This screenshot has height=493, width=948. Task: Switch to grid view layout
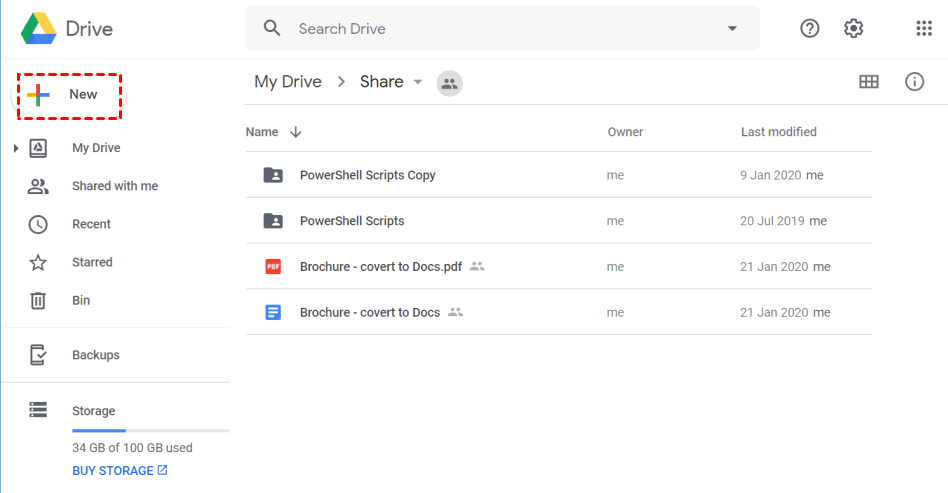pyautogui.click(x=869, y=82)
